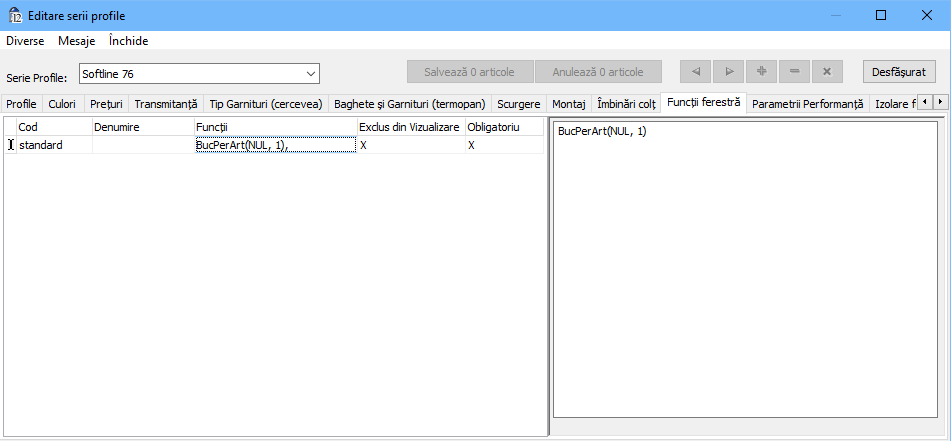Open the Diverse menu

click(25, 41)
